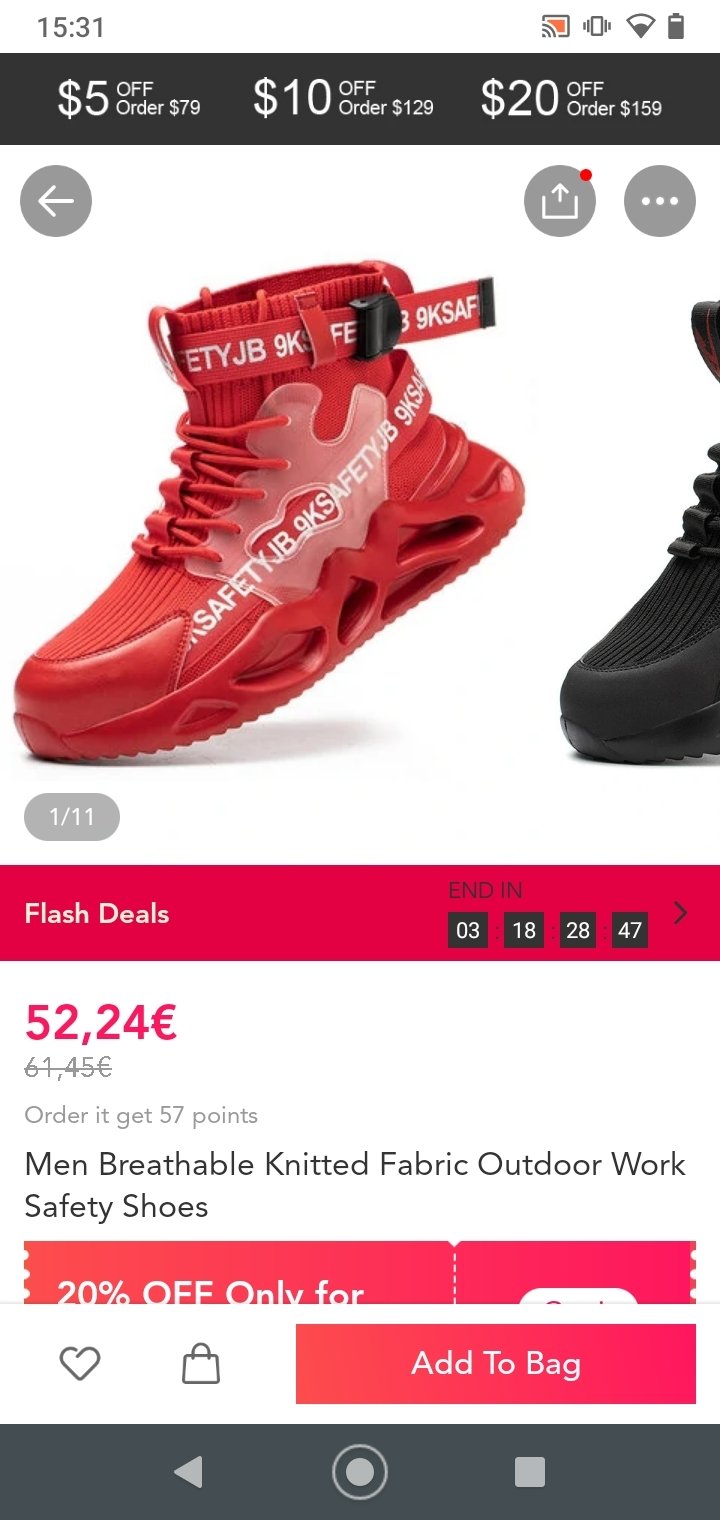Click the Add To Bag button
This screenshot has width=720, height=1520.
click(x=496, y=1363)
